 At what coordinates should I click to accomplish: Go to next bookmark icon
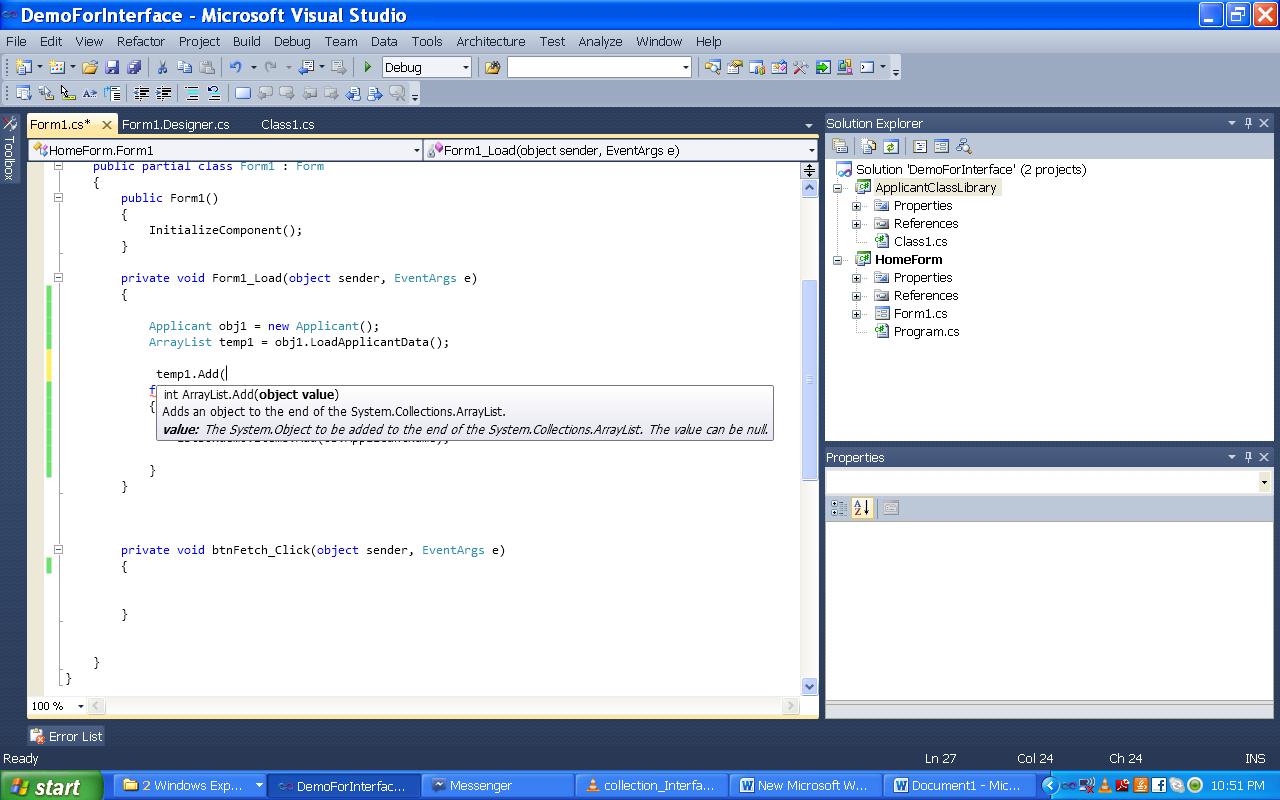pyautogui.click(x=286, y=93)
